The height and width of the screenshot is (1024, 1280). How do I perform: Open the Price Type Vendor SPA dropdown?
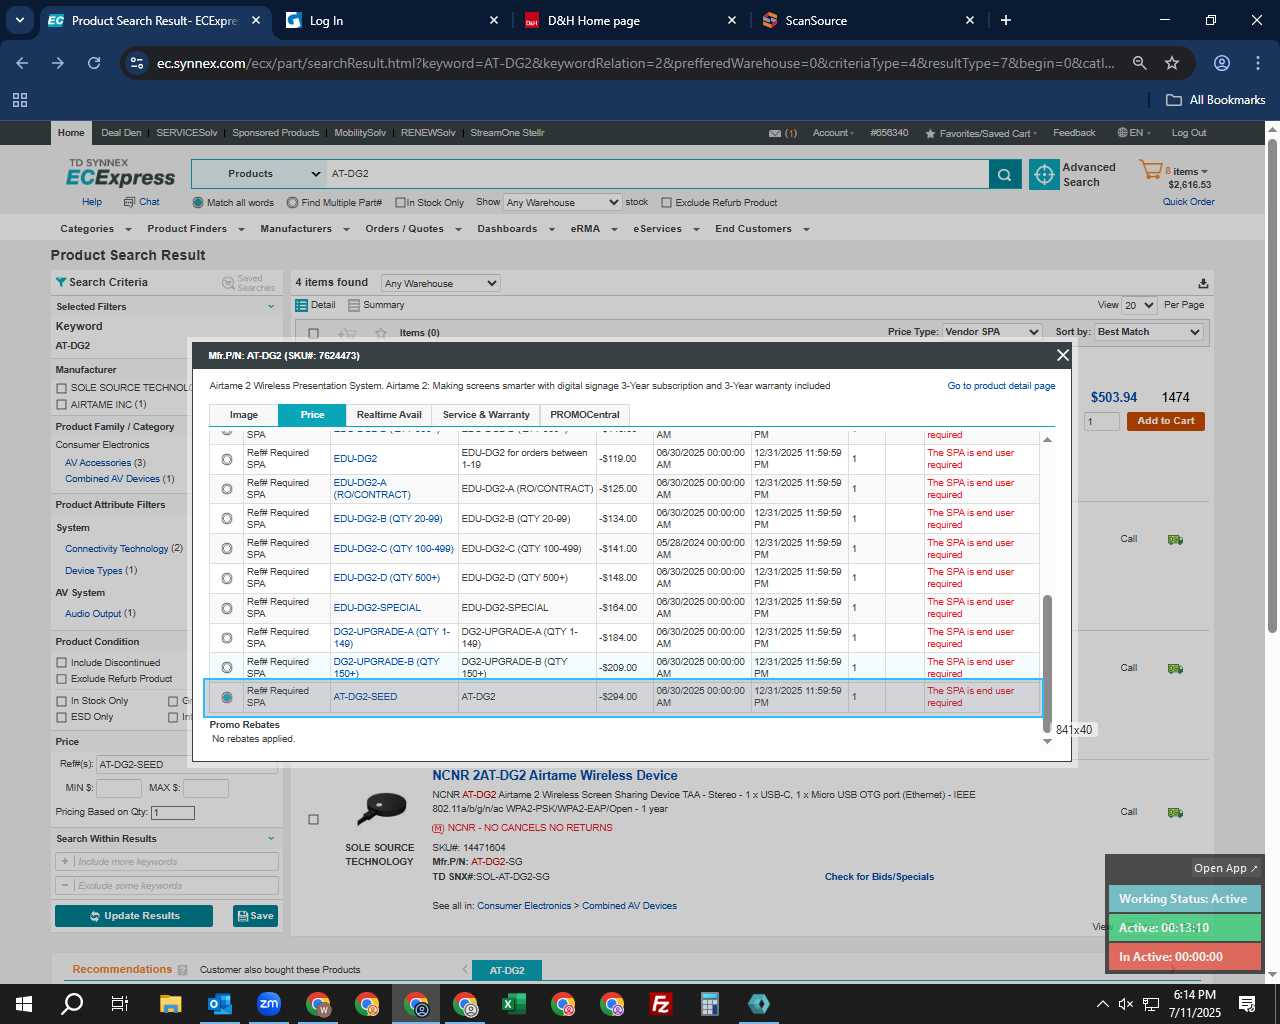(992, 332)
